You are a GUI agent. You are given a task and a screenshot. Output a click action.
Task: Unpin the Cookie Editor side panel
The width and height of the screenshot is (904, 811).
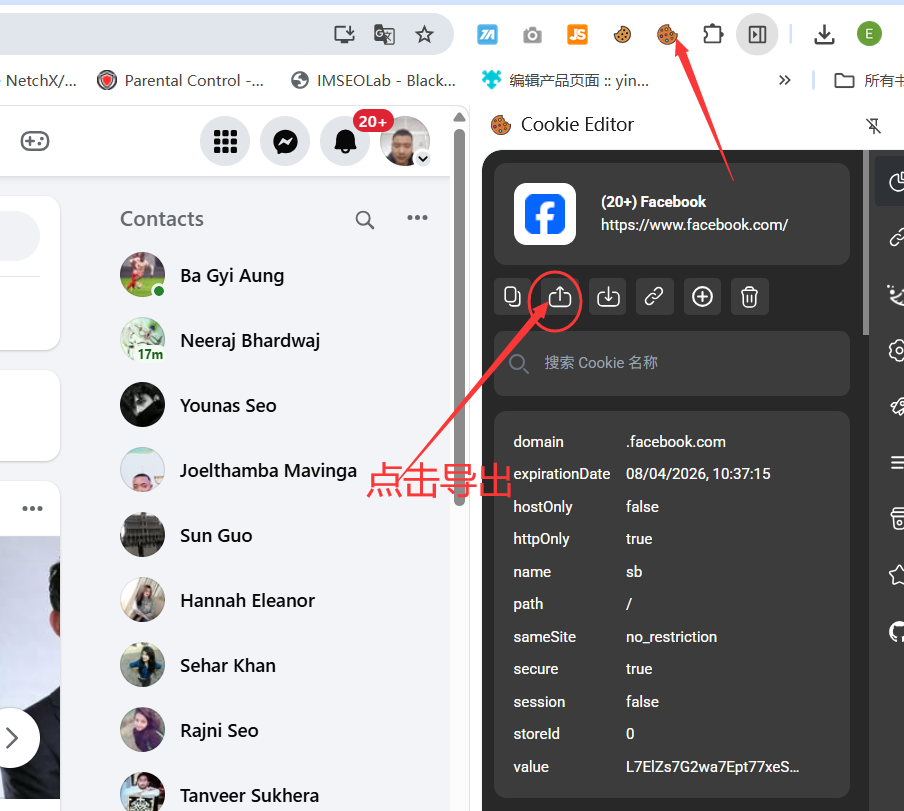click(873, 125)
